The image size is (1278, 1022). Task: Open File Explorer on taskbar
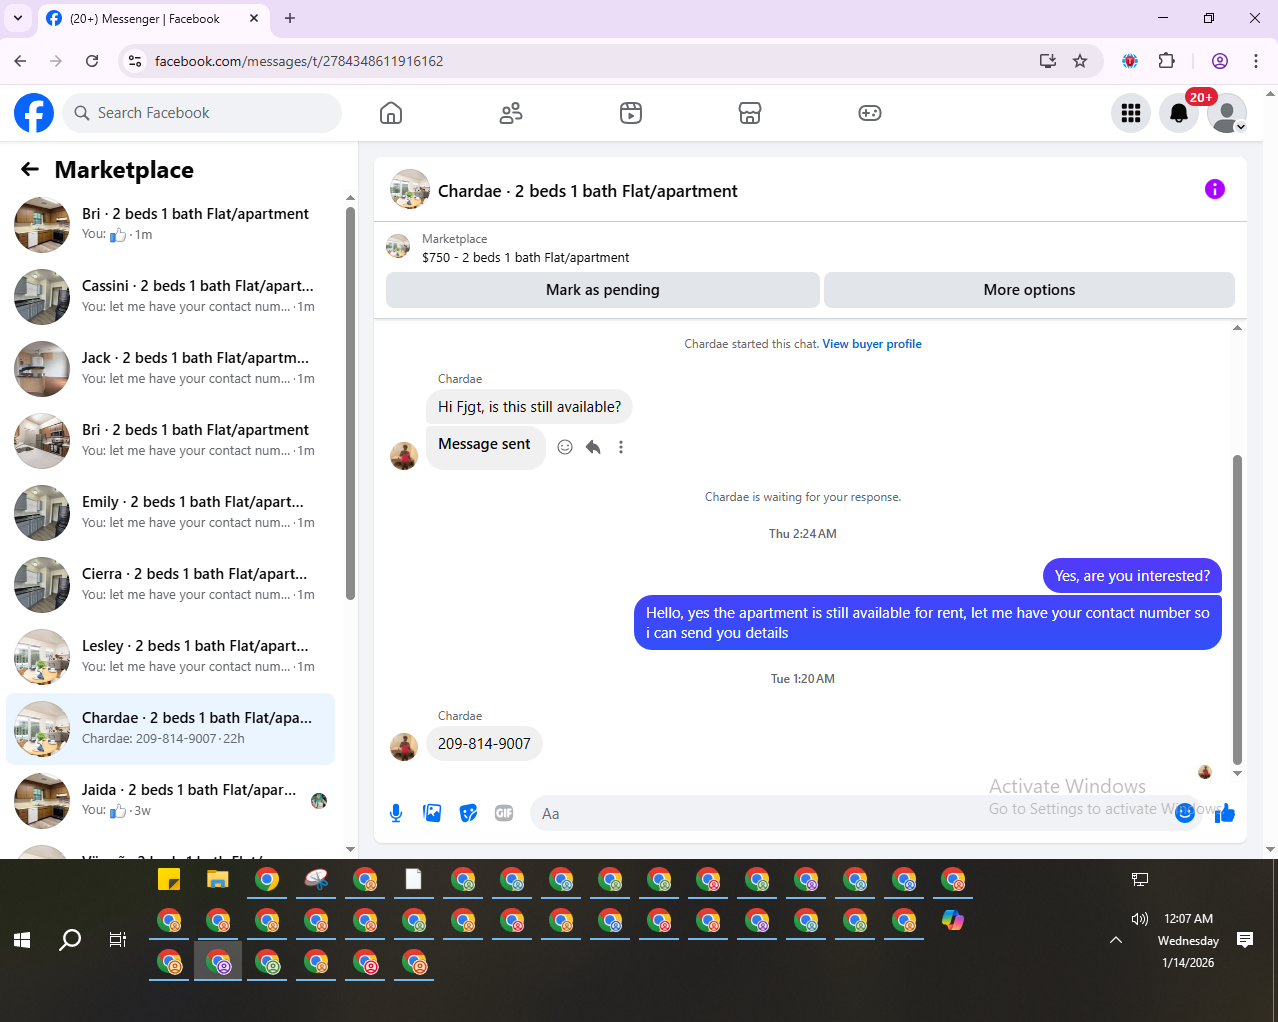pos(218,880)
